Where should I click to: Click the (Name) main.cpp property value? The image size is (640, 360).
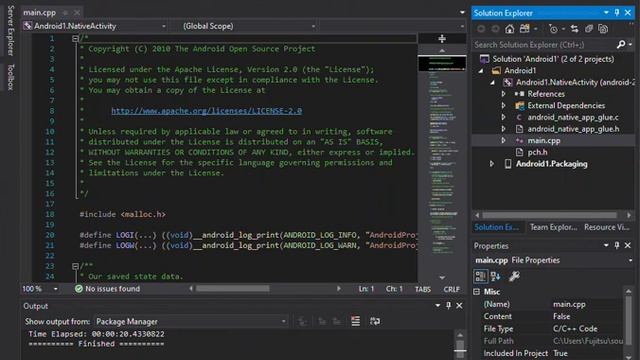569,304
